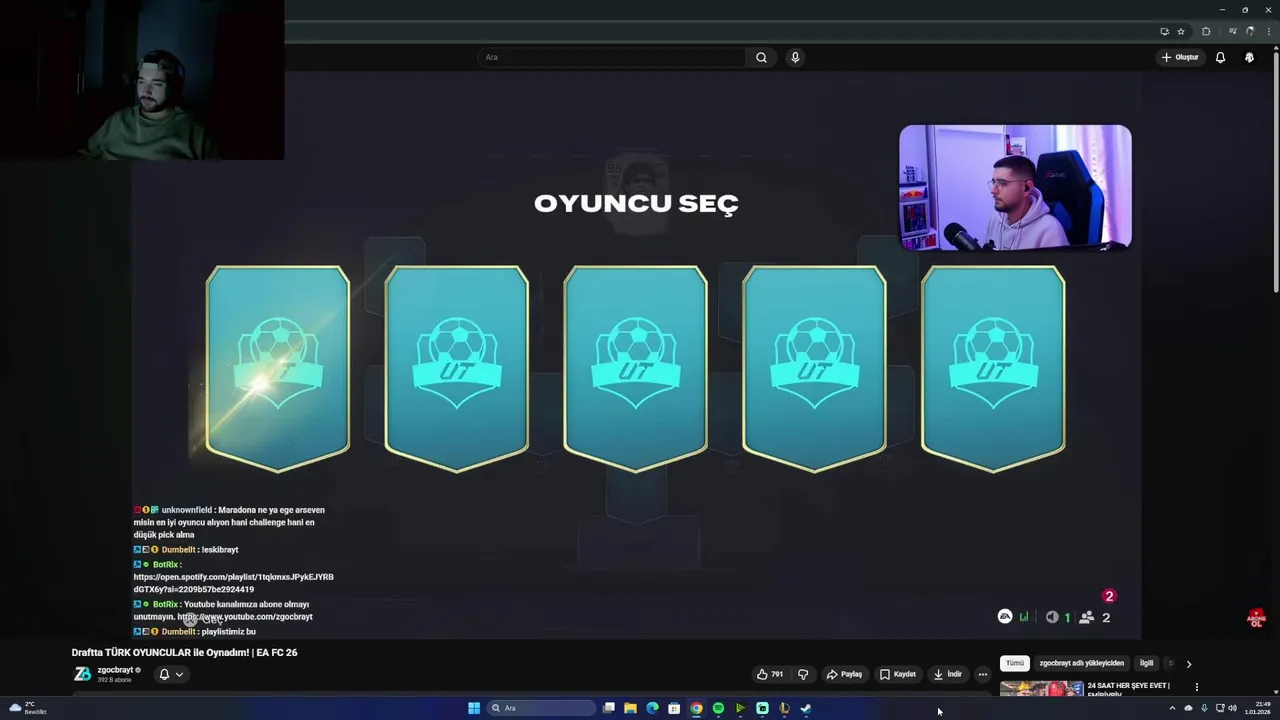
Task: Open the Oluştur create button
Action: point(1180,57)
